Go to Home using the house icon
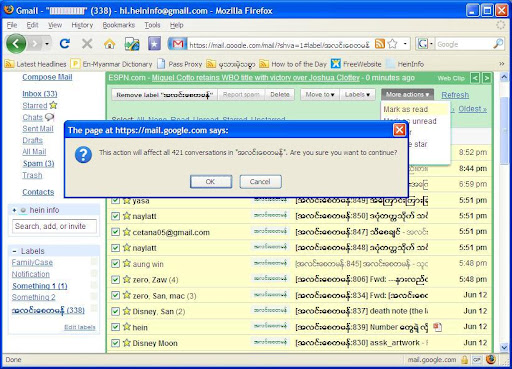 point(109,44)
